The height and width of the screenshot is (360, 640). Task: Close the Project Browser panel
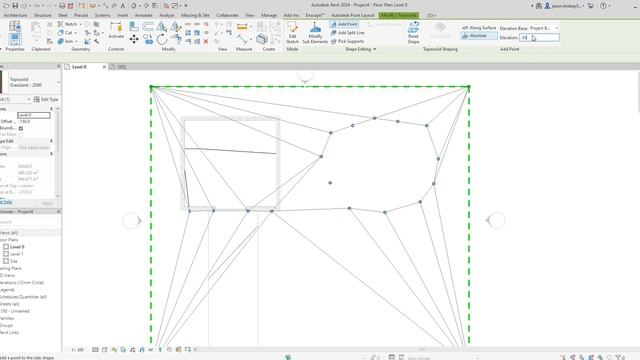coord(58,211)
